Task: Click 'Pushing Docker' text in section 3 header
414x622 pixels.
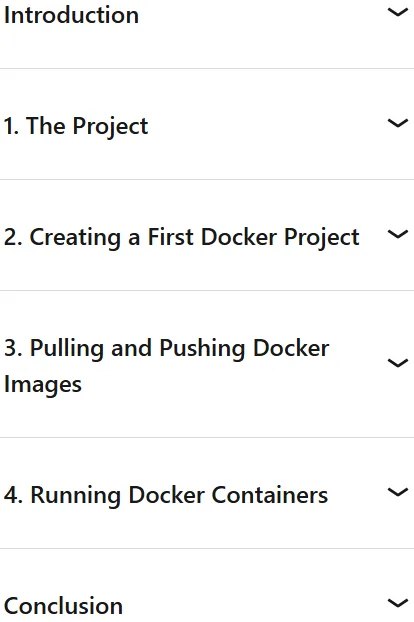Action: [x=244, y=349]
